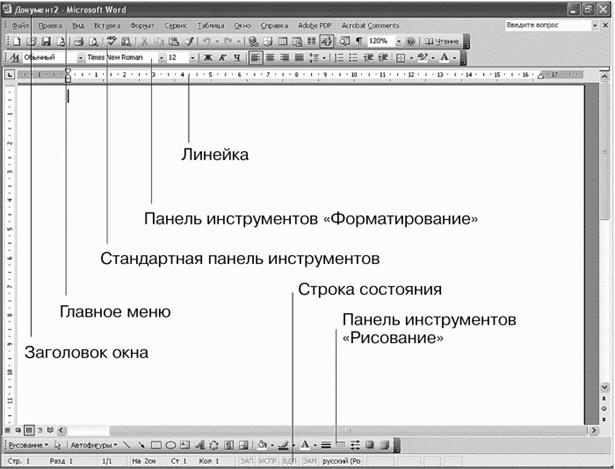Viewport: 615px width, 469px height.
Task: Open the Acrobat Comments menu
Action: [370, 26]
